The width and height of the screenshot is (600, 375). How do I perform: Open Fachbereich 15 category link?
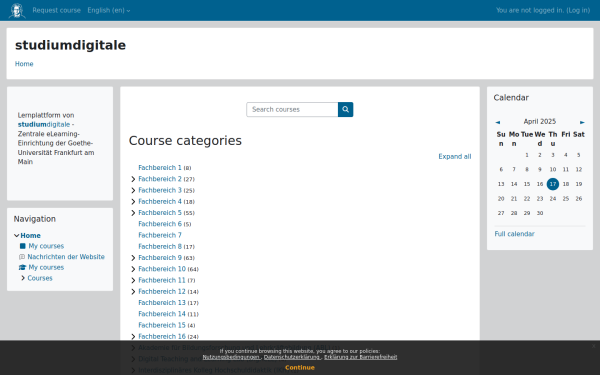(162, 325)
